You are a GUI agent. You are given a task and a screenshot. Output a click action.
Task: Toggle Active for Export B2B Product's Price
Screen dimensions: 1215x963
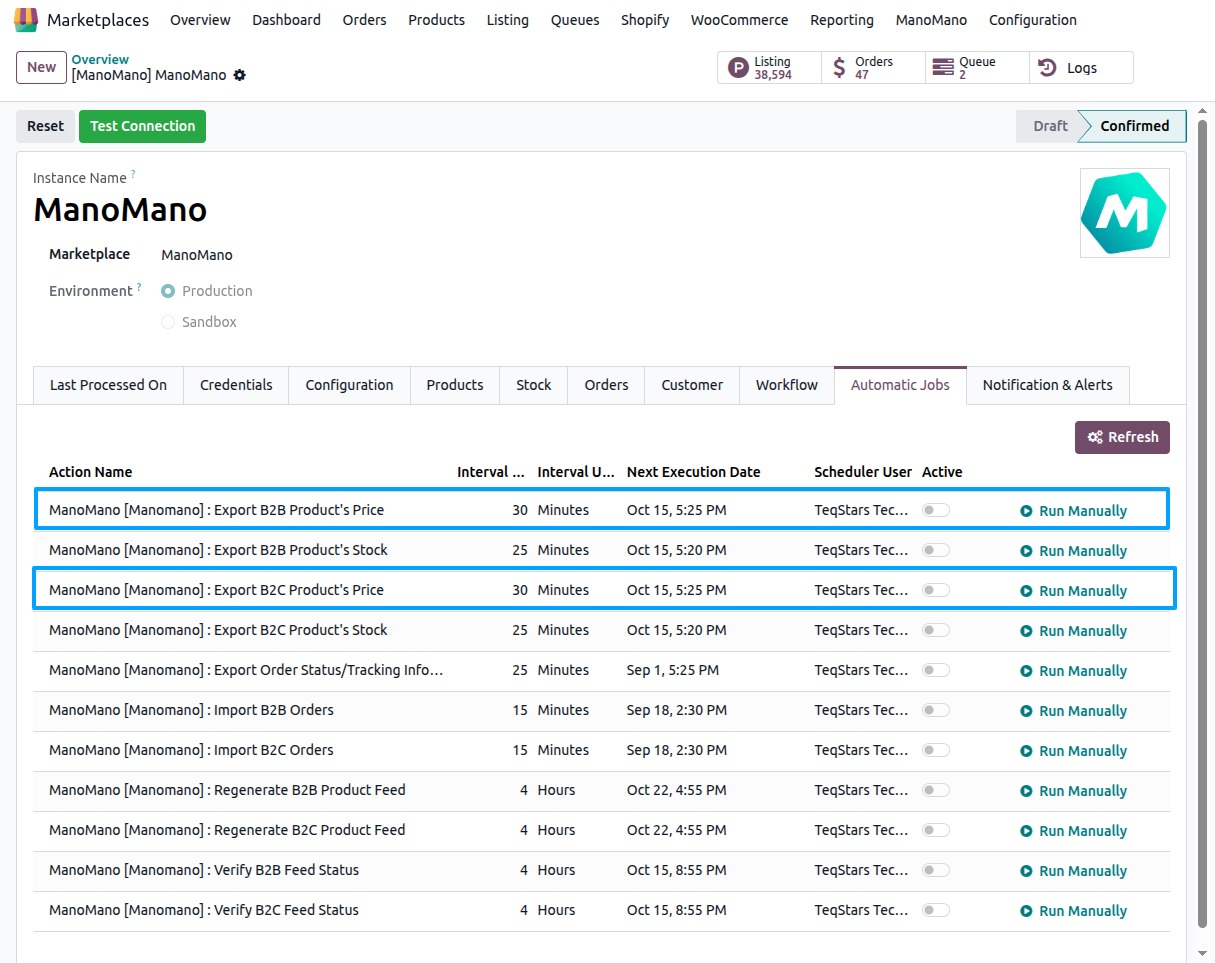click(x=936, y=510)
